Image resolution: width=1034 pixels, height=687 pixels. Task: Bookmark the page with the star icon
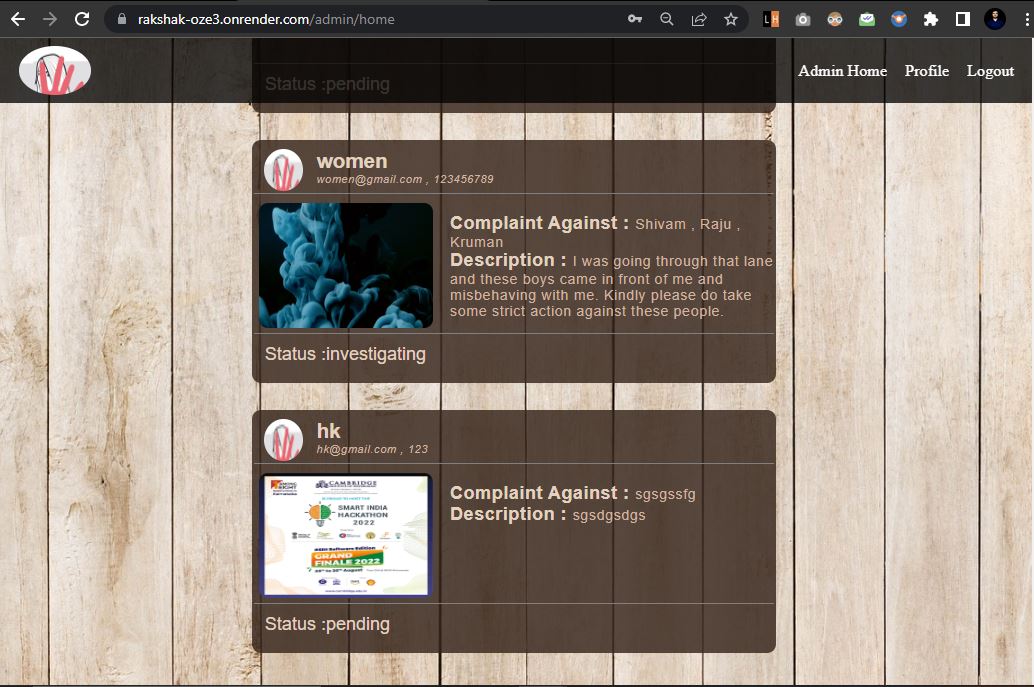(x=731, y=18)
